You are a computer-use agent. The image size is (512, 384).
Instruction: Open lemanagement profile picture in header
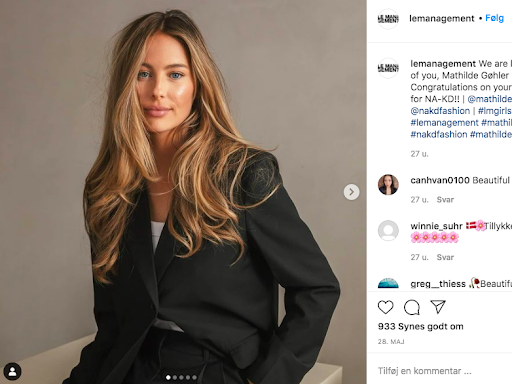pos(388,19)
